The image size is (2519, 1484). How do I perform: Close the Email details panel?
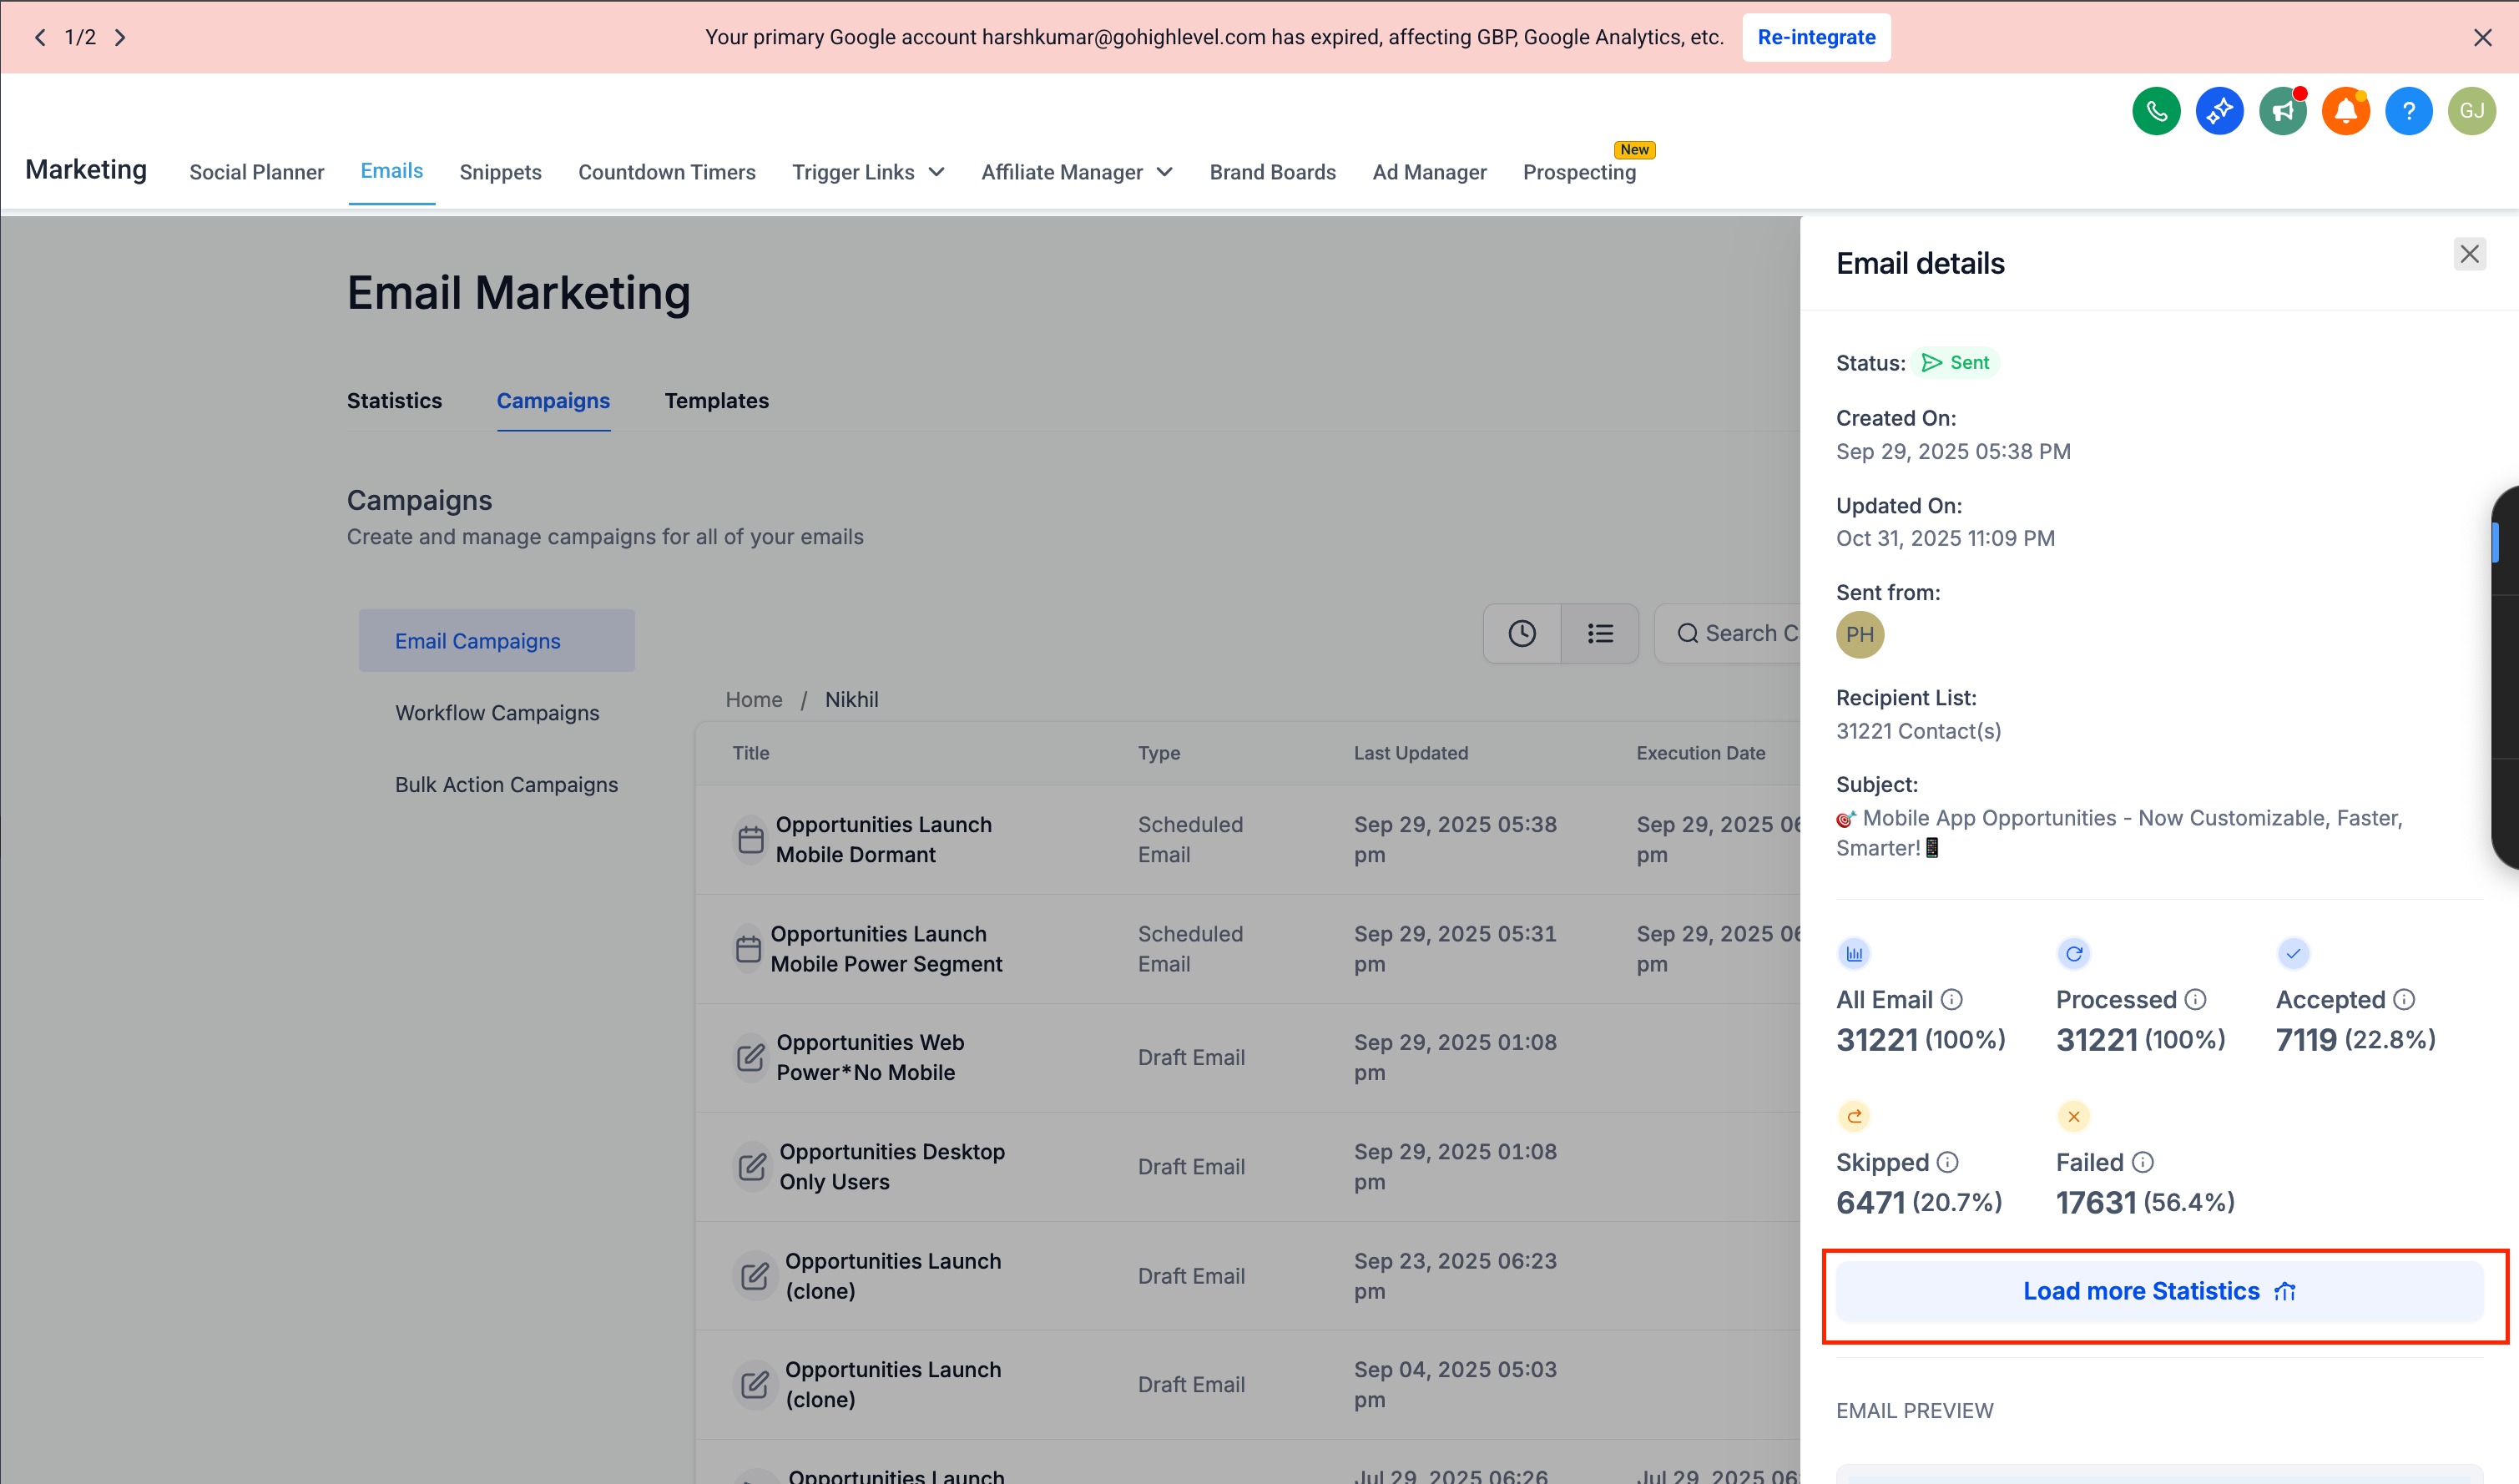click(x=2469, y=254)
